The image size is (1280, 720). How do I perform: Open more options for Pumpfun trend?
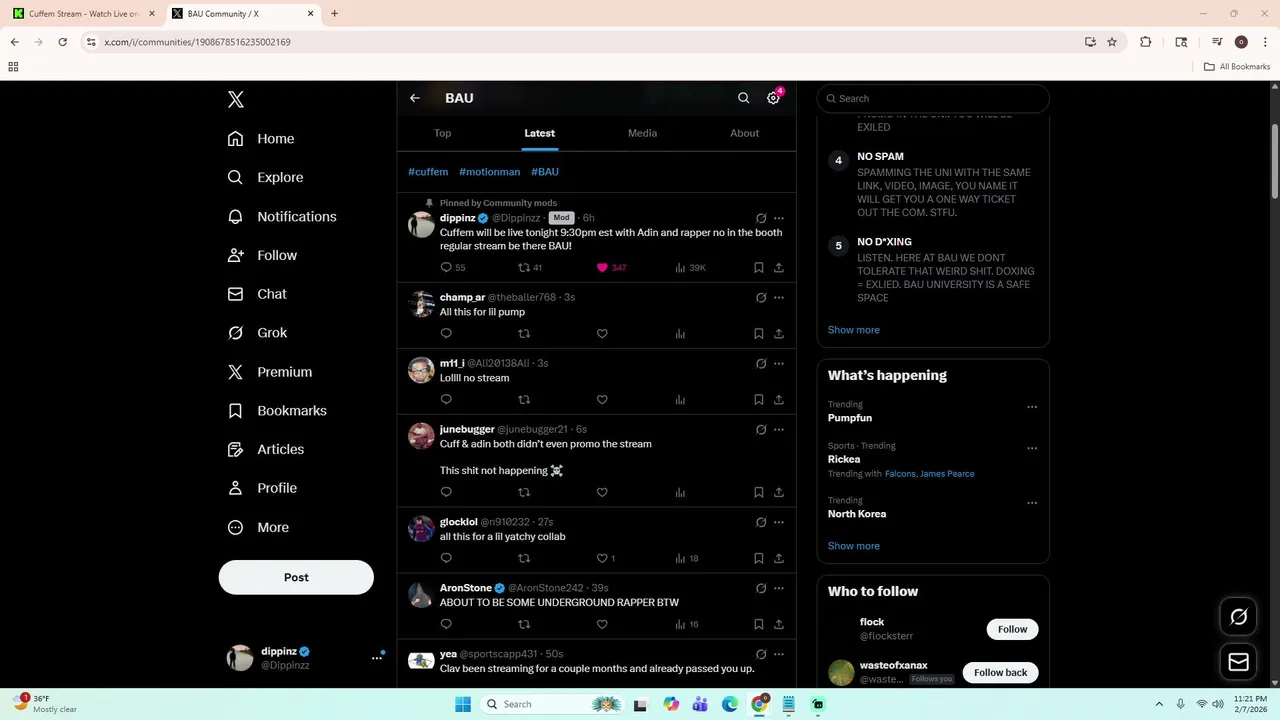click(x=1032, y=407)
